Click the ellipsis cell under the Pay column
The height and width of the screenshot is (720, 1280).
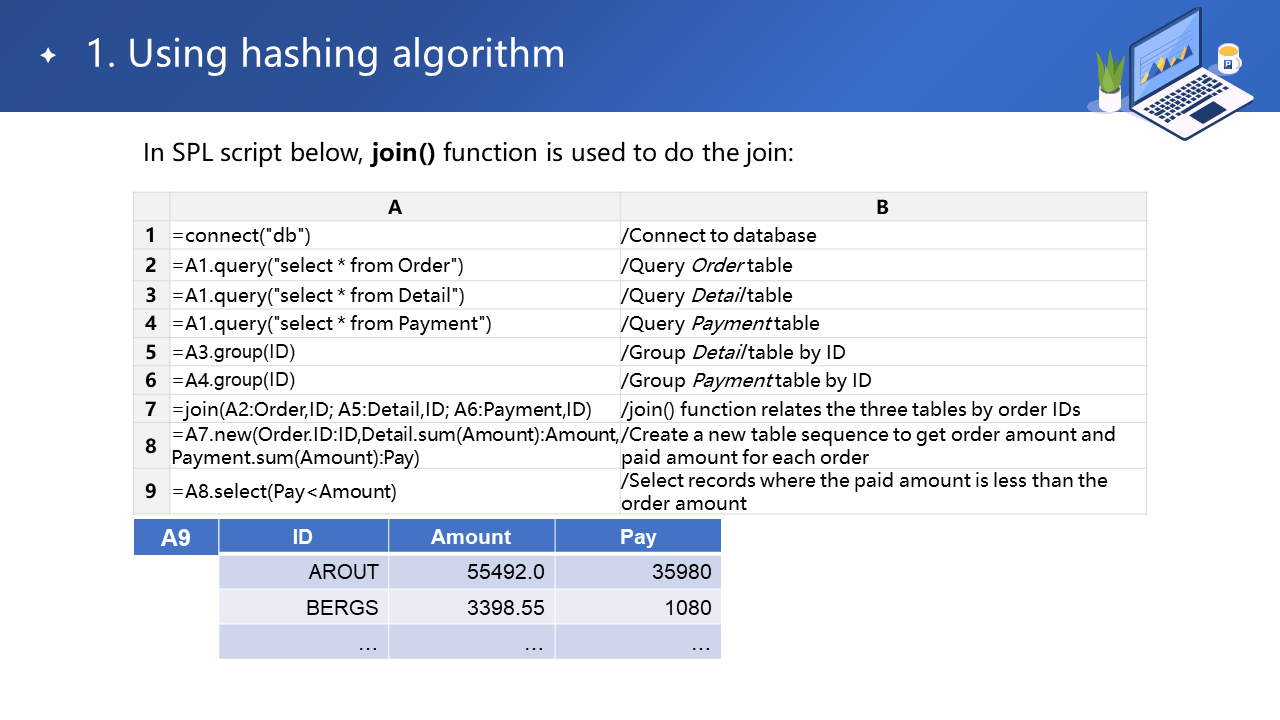point(638,642)
